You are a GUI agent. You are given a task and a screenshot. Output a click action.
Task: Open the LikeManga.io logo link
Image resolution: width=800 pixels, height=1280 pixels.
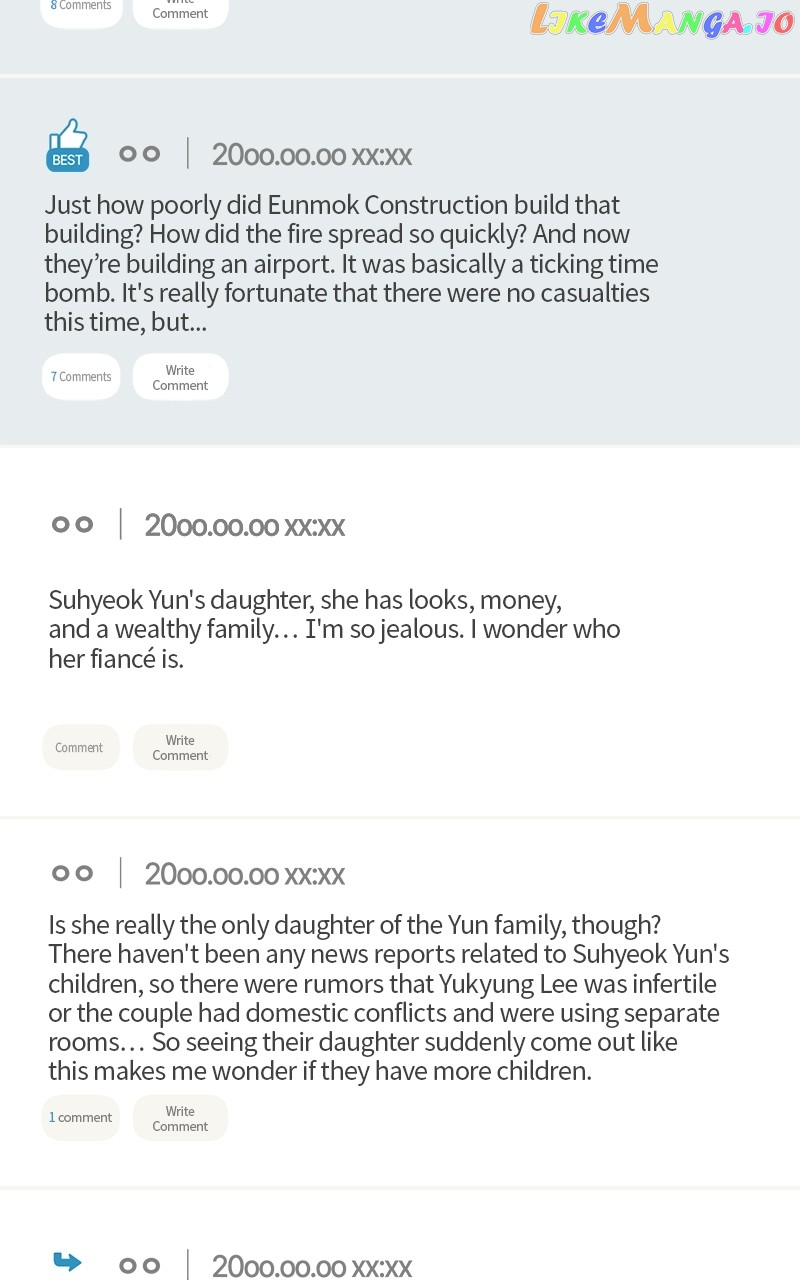click(662, 20)
